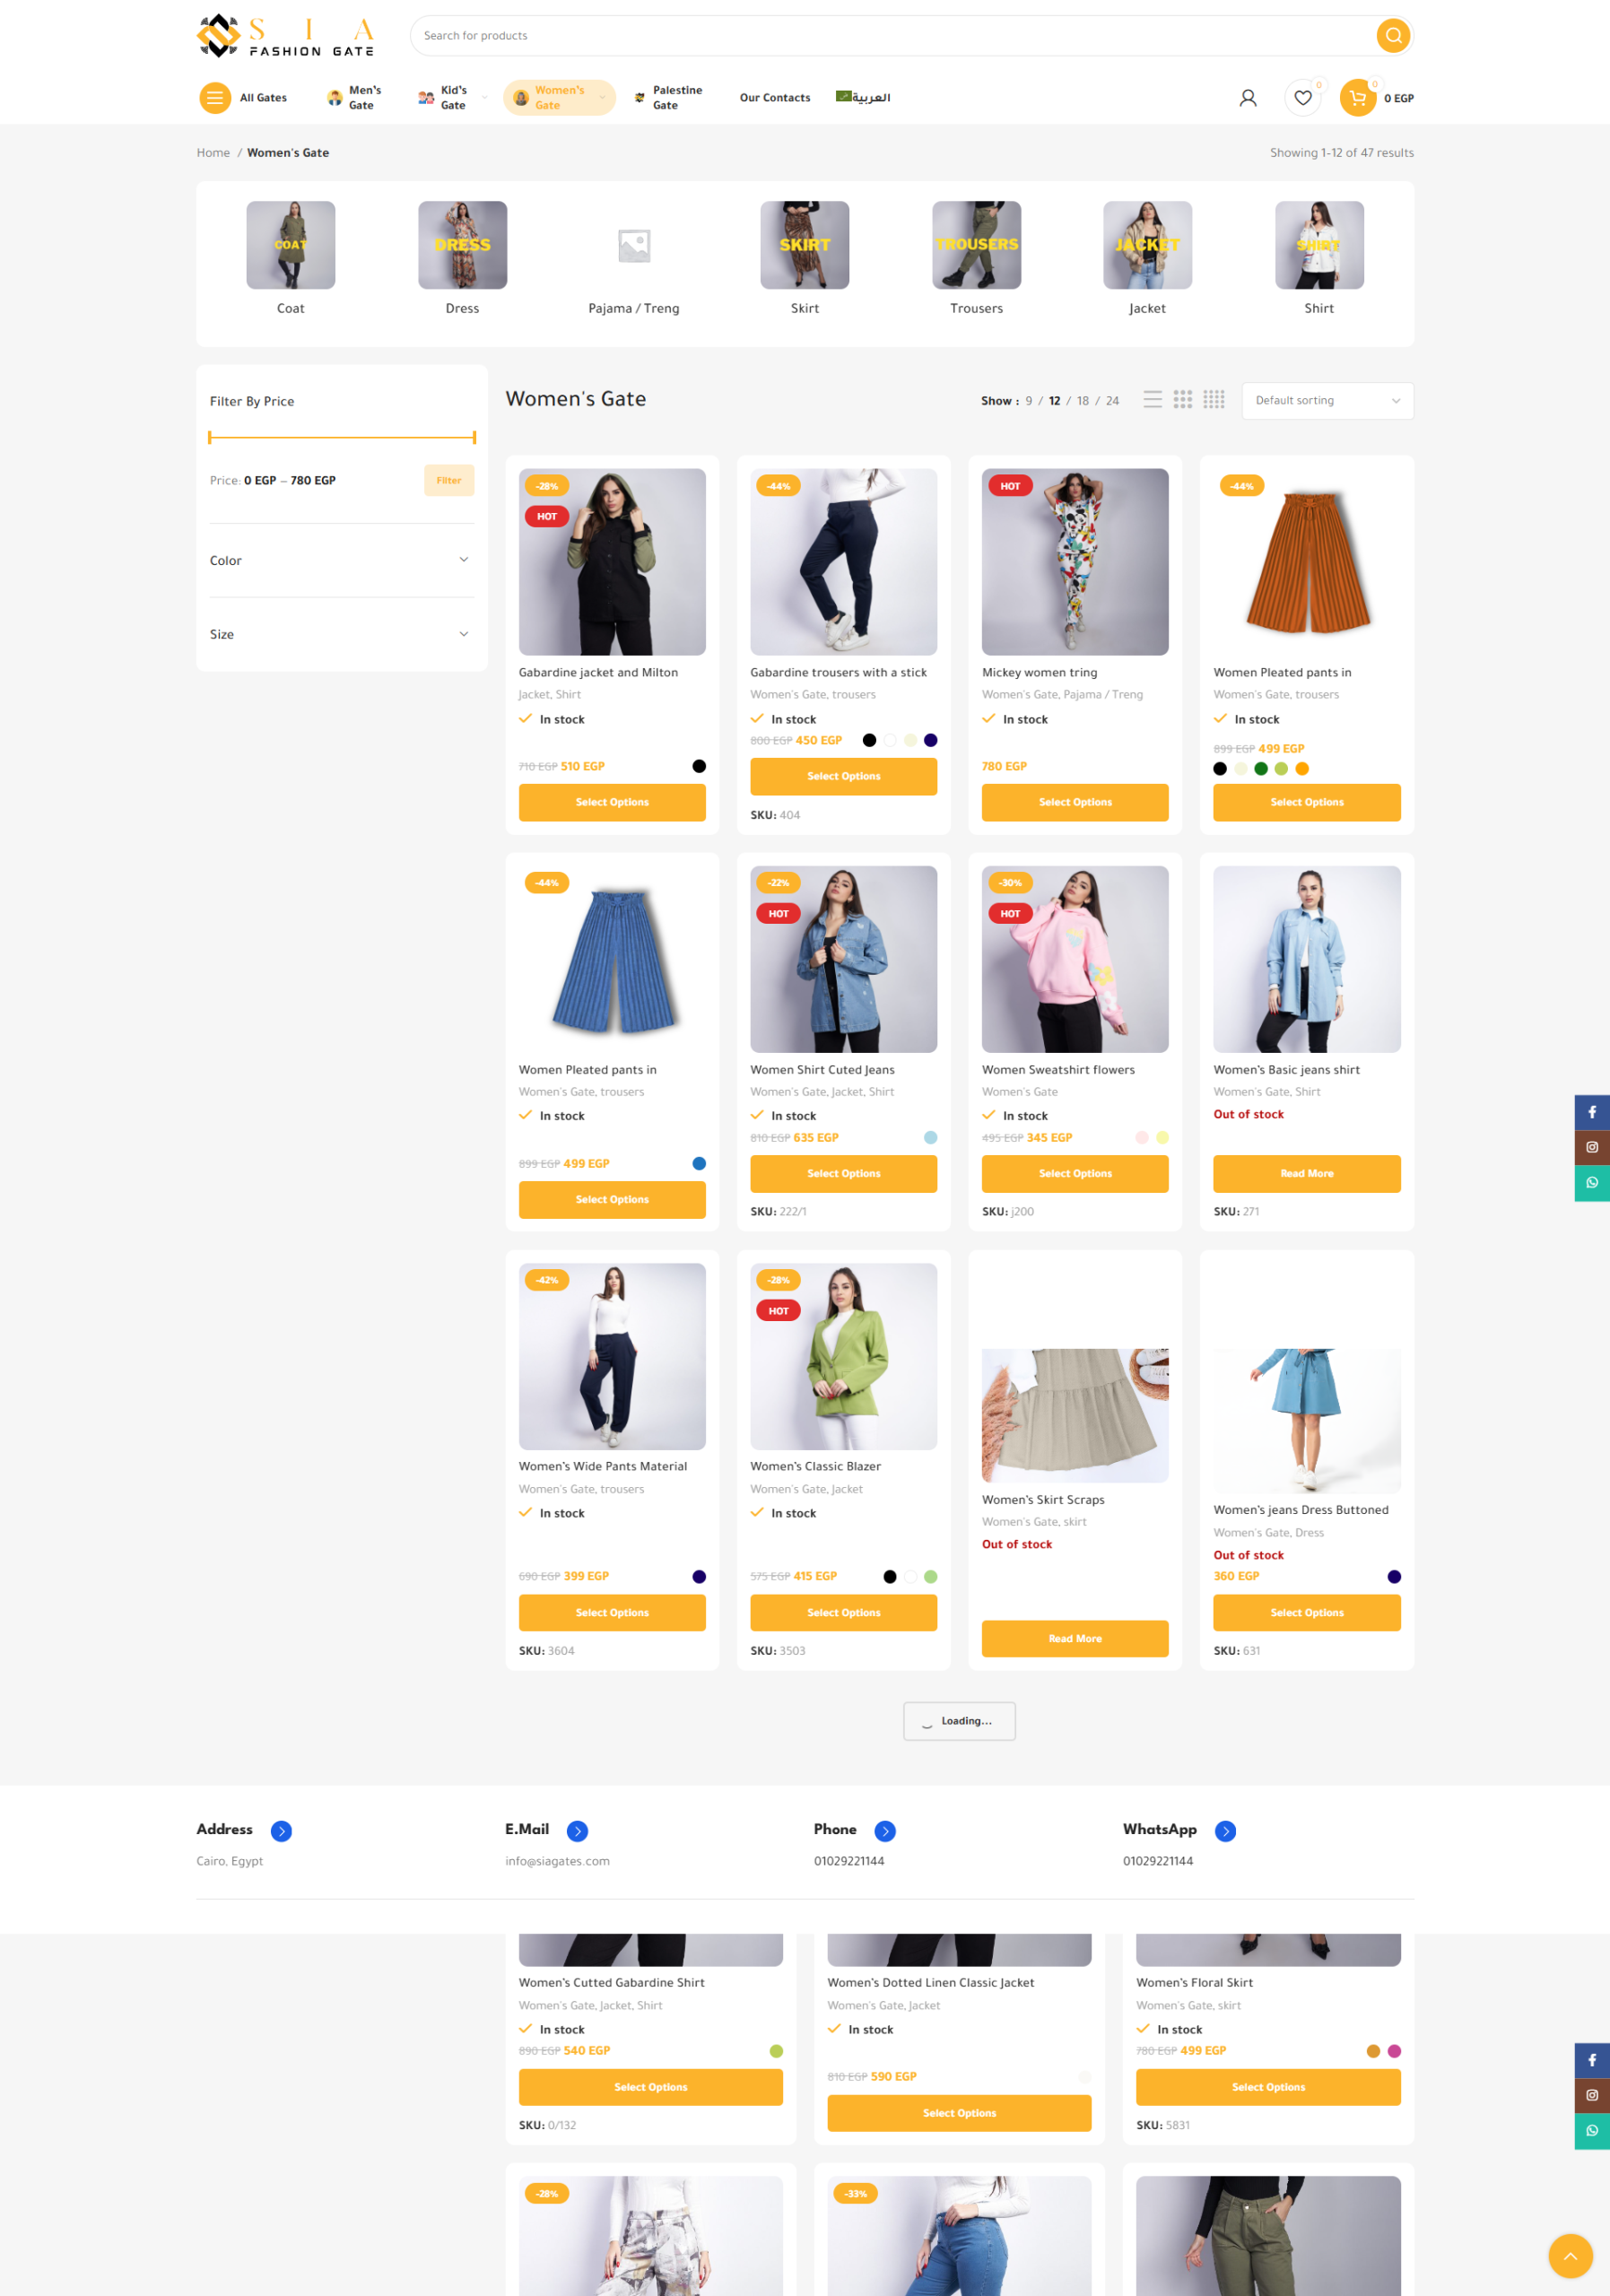Open the Palestine Gate menu item
Viewport: 1610px width, 2296px height.
coord(668,98)
